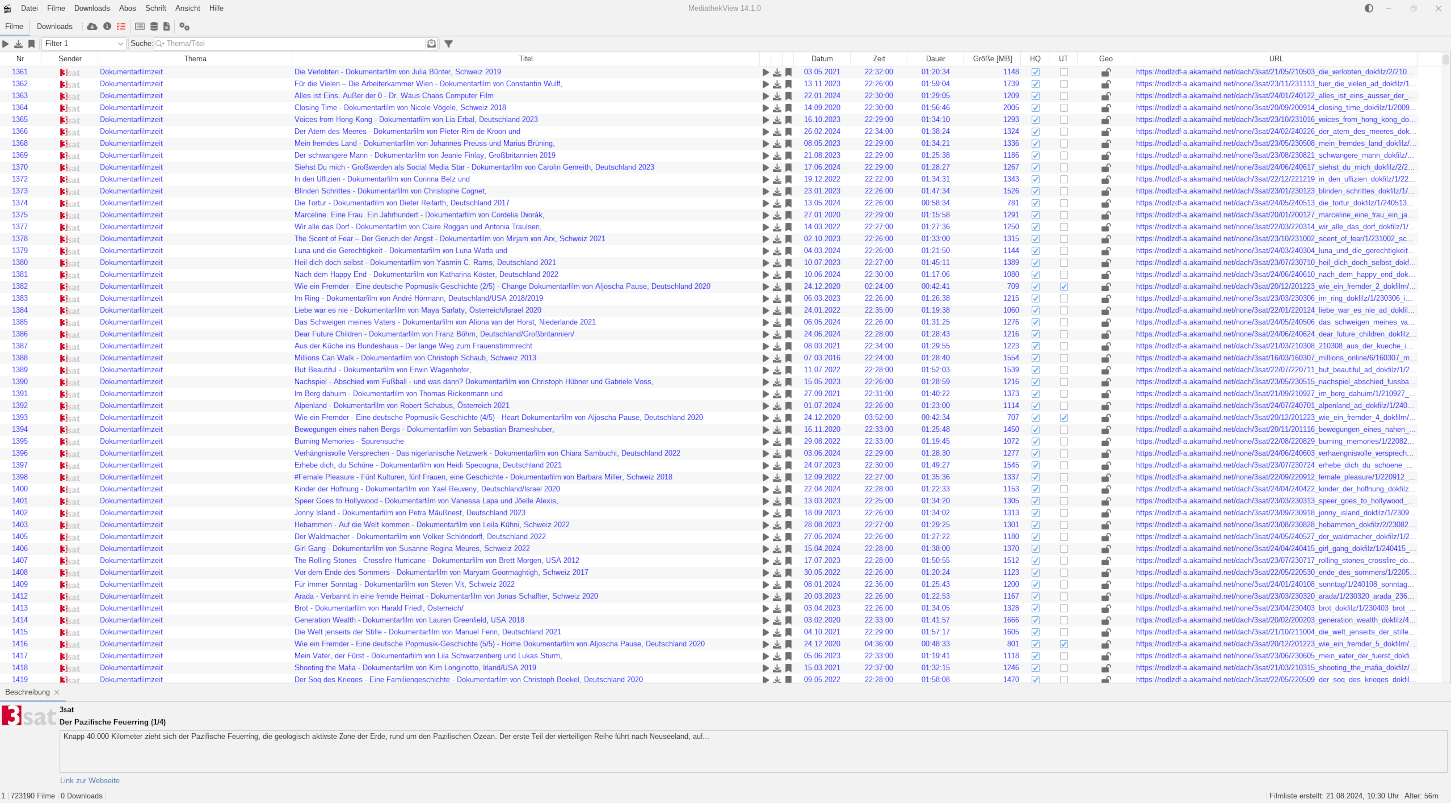Image resolution: width=1451 pixels, height=803 pixels.
Task: Download 'Voices from Hong Kong' row 1365
Action: (x=777, y=119)
